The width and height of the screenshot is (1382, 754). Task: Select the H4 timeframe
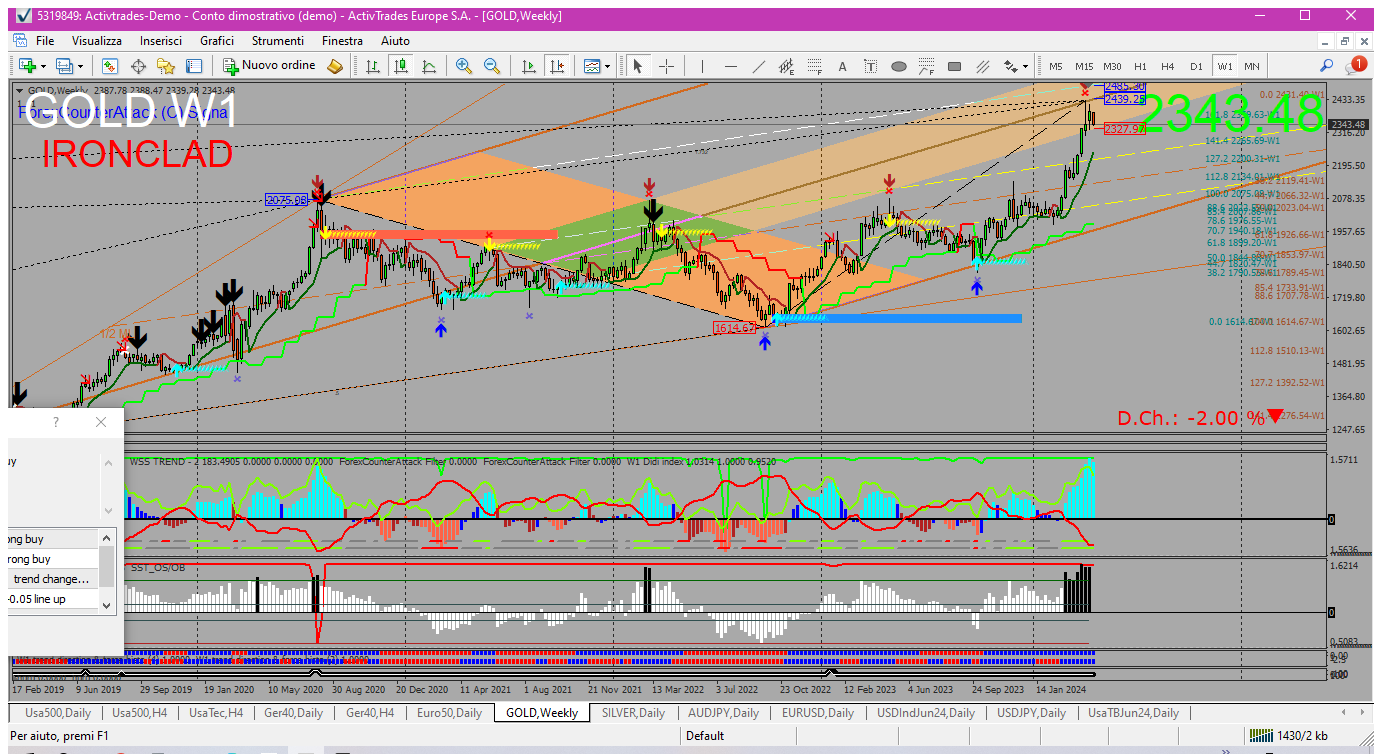(1168, 66)
